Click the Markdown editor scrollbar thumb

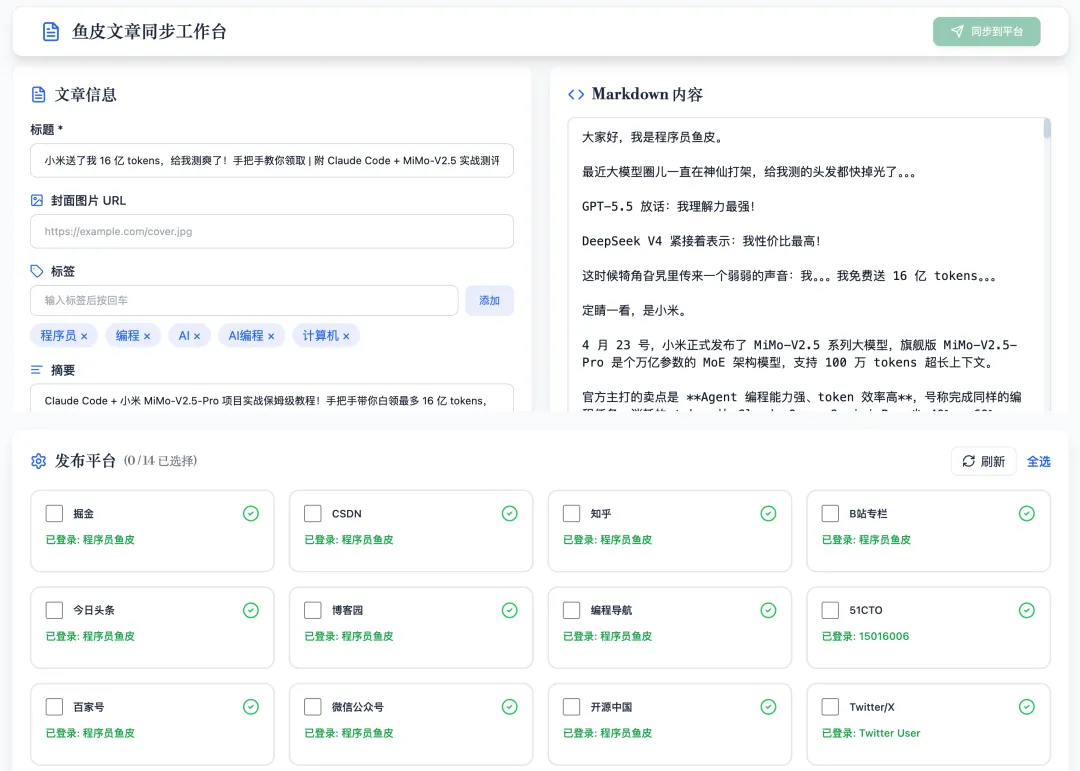pyautogui.click(x=1047, y=129)
